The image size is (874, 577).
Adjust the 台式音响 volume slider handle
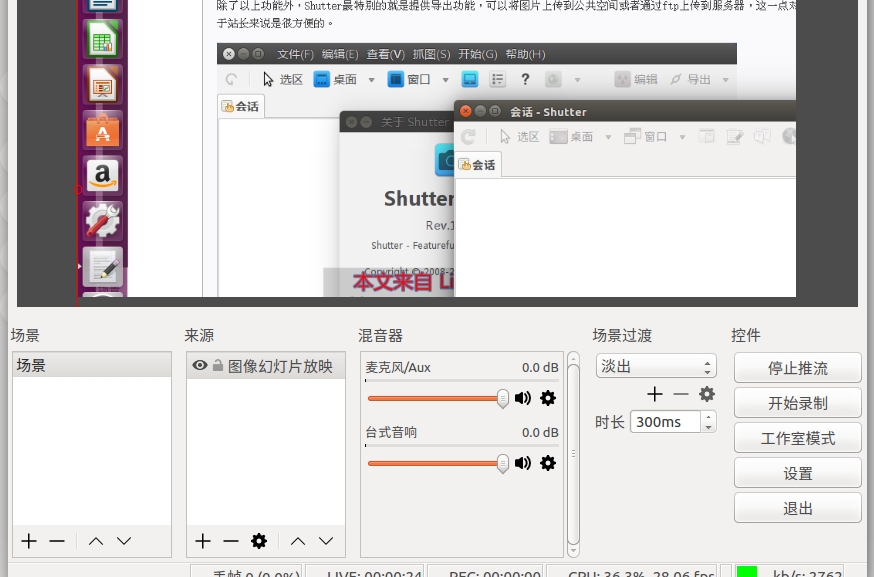tap(502, 464)
